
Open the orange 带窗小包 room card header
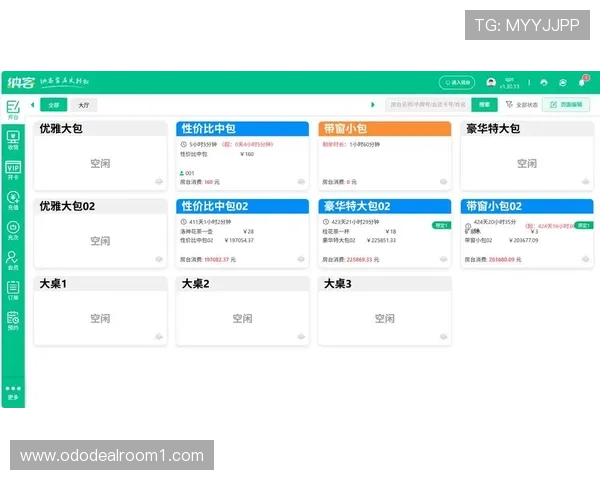coord(385,129)
